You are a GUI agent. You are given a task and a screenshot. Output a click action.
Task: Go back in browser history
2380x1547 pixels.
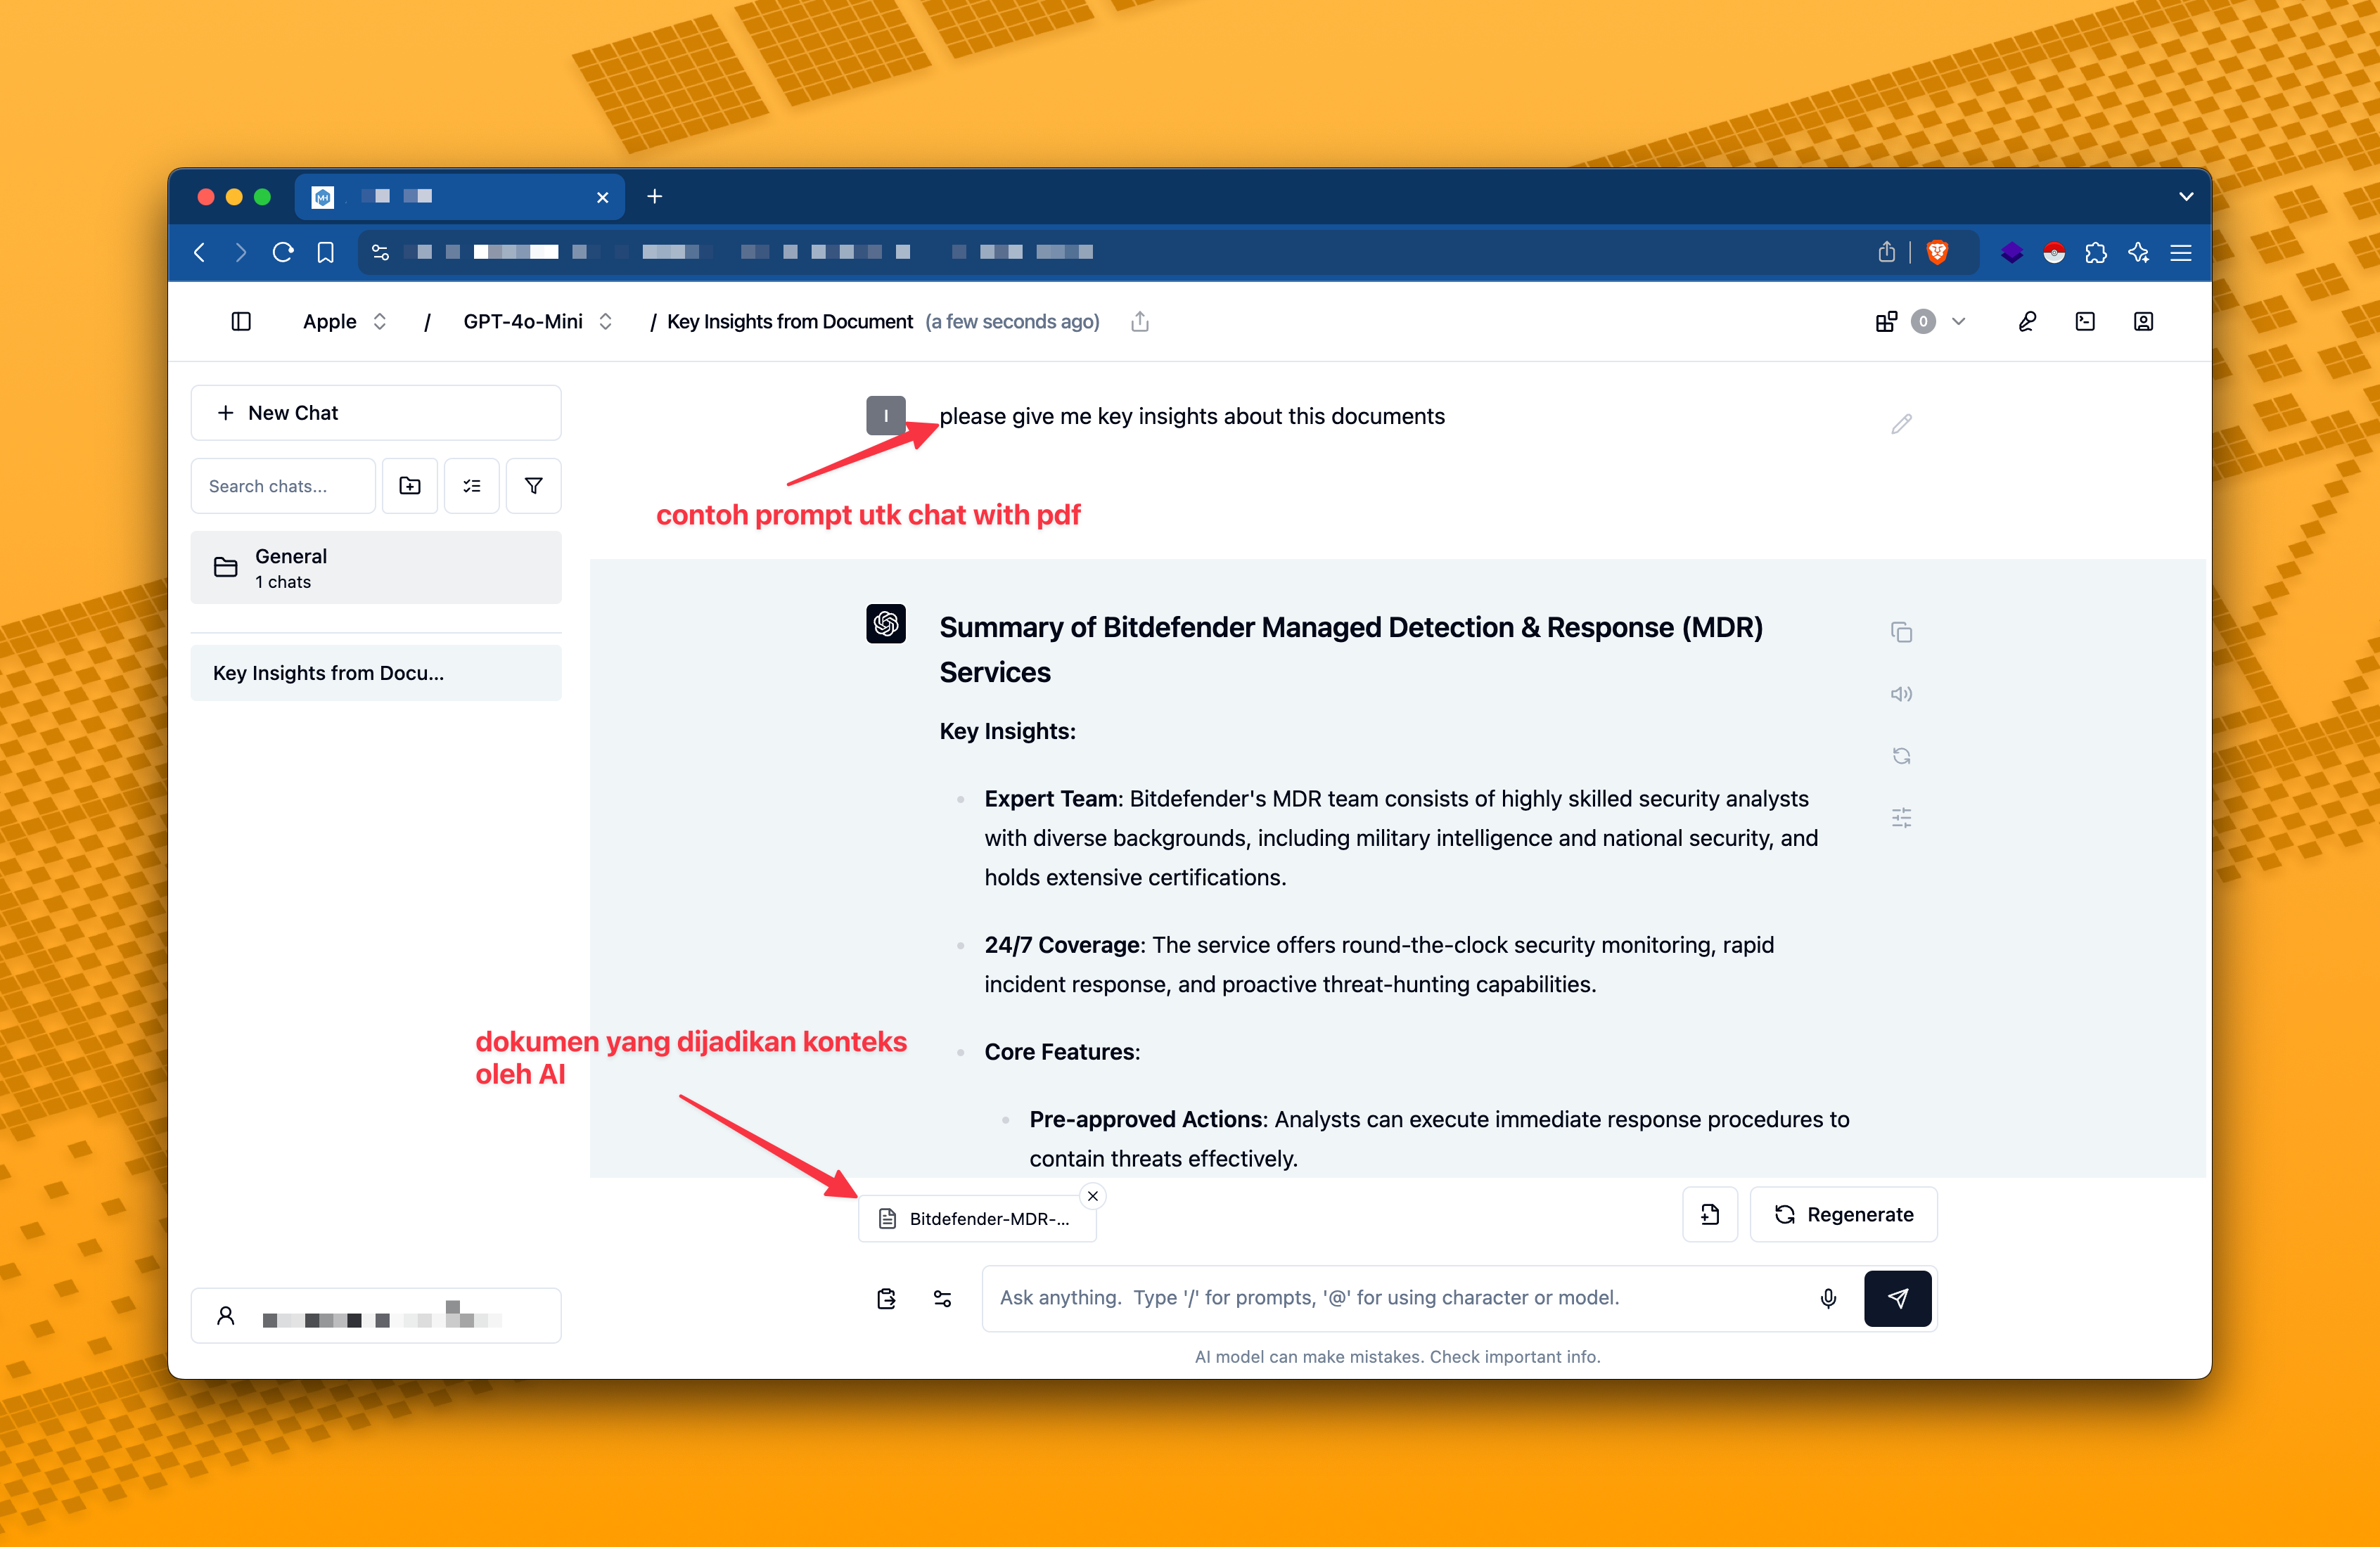(x=200, y=252)
